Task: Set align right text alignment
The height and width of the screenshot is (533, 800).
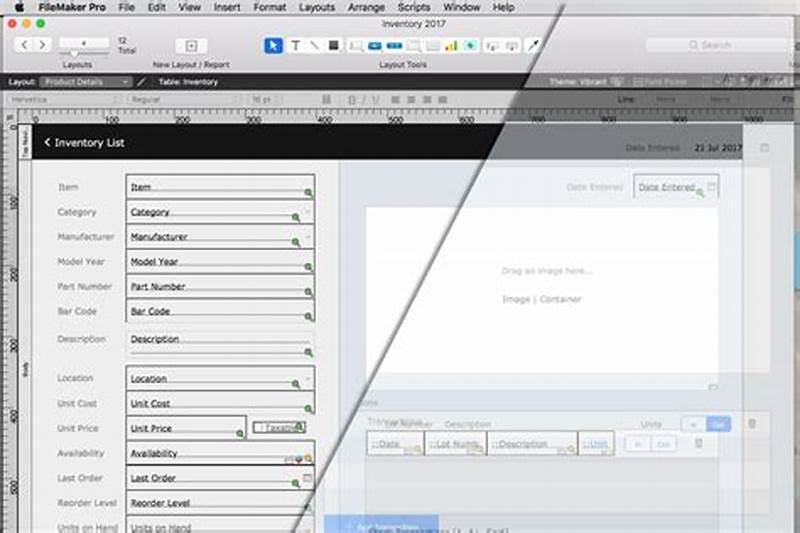Action: coord(427,100)
